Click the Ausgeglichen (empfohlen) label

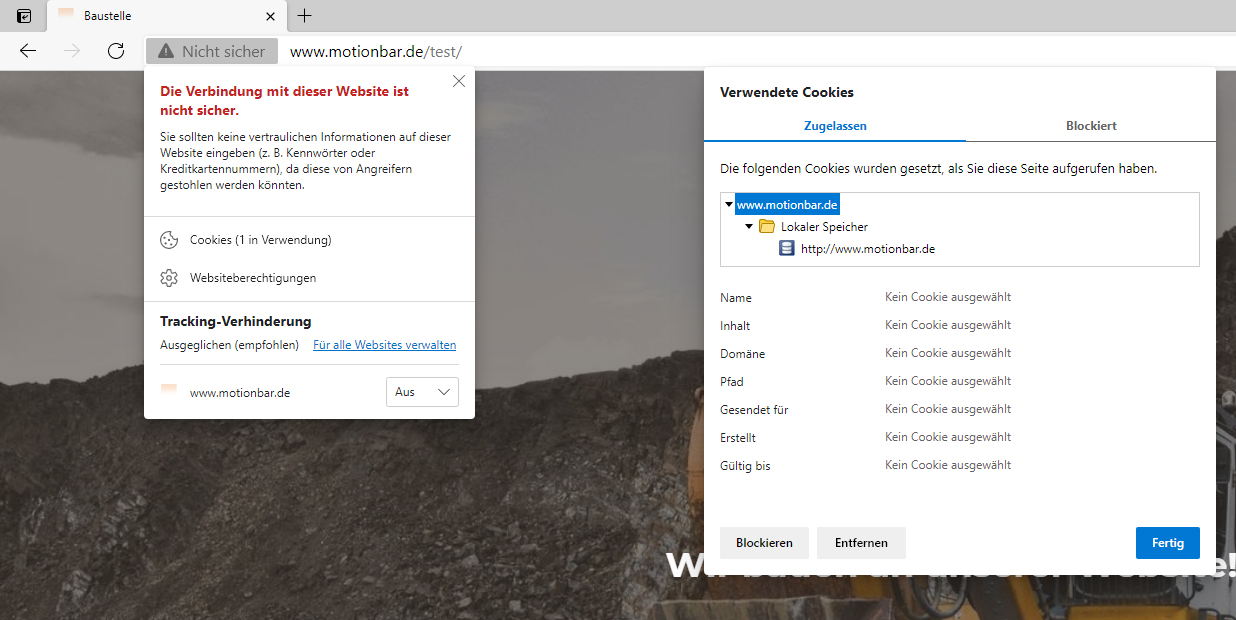(x=229, y=345)
